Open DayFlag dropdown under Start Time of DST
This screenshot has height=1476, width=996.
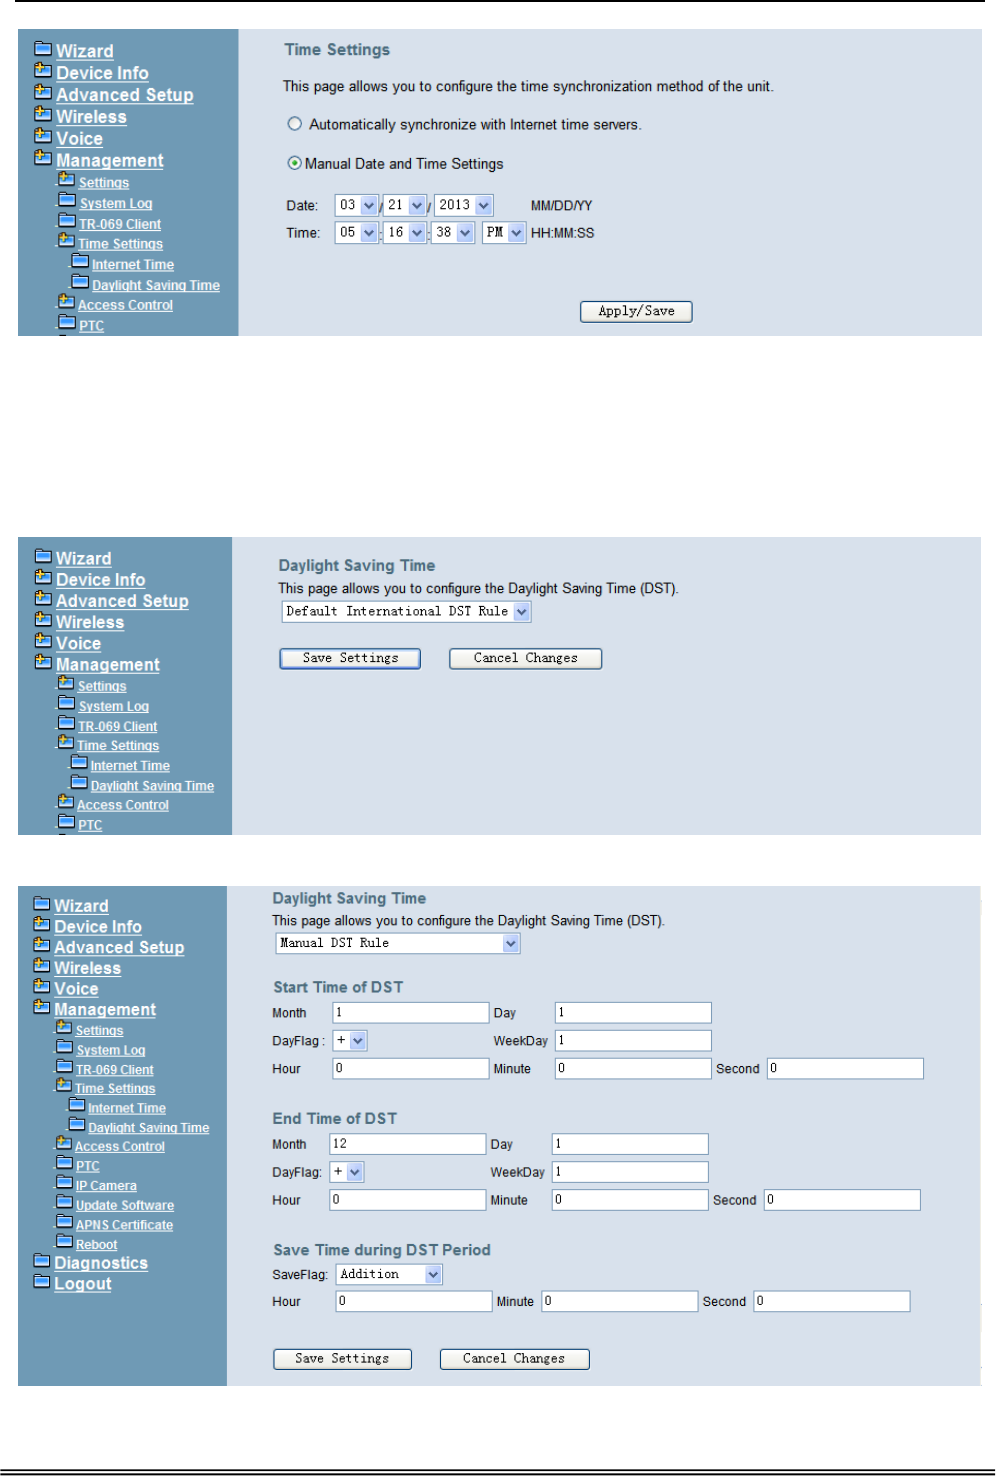(350, 1040)
